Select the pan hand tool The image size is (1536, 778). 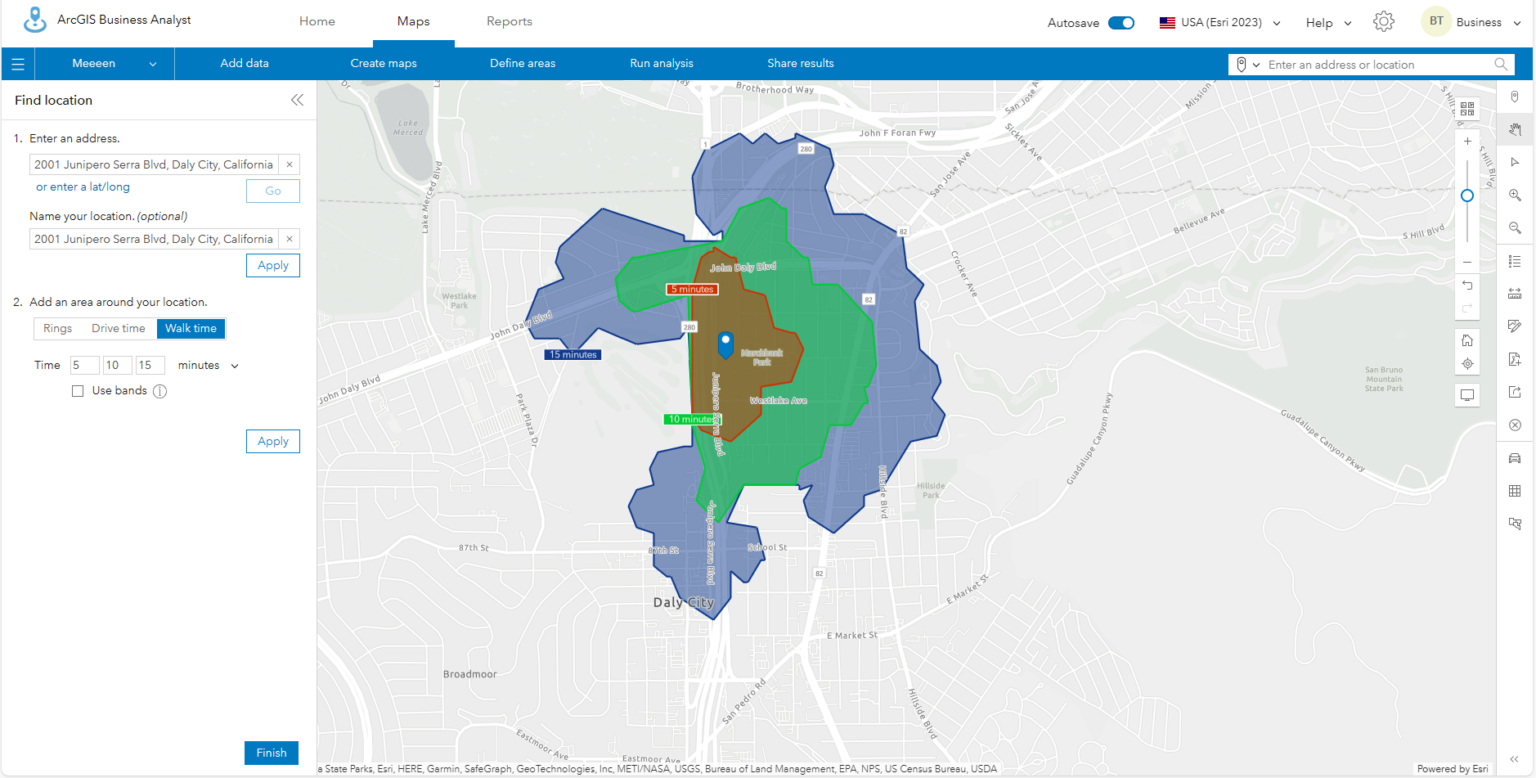pos(1515,129)
